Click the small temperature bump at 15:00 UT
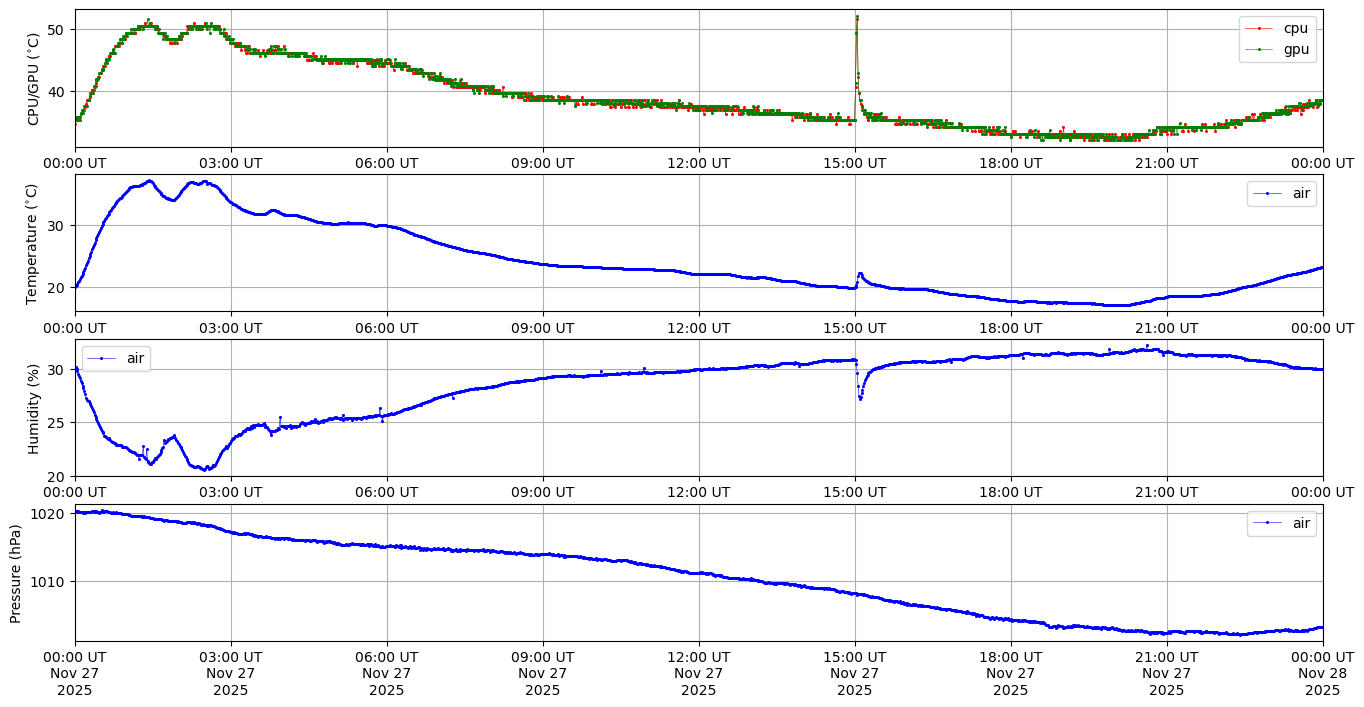 [860, 274]
